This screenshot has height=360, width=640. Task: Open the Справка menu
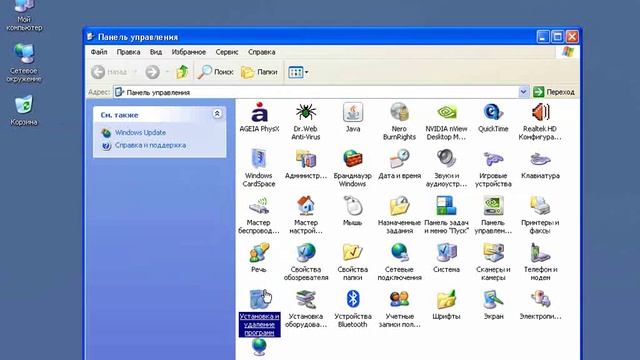point(261,52)
